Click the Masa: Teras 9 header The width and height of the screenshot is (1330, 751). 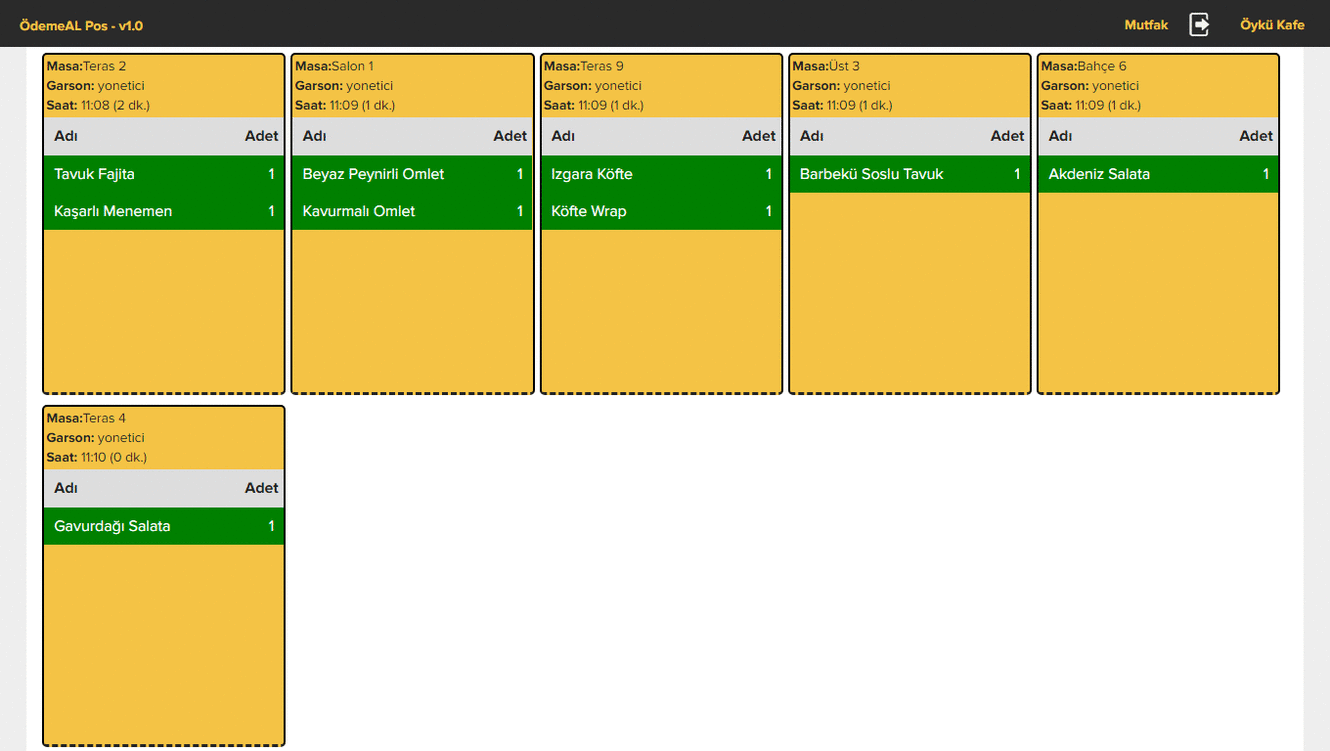(x=584, y=66)
